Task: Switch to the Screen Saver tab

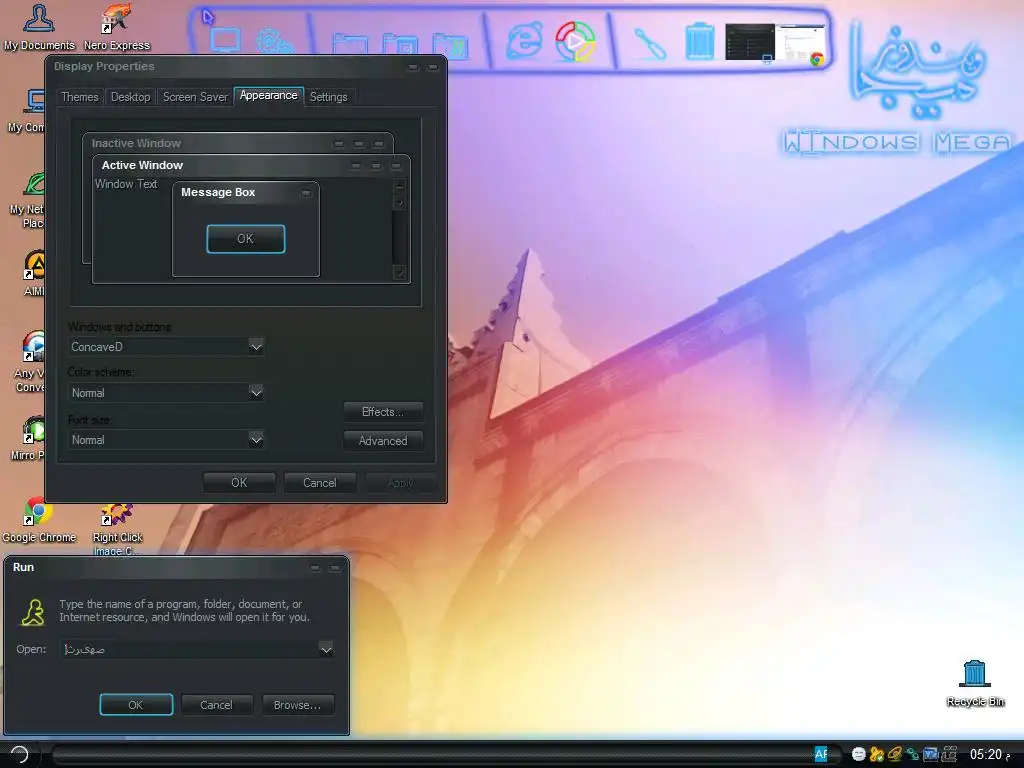Action: click(x=195, y=97)
